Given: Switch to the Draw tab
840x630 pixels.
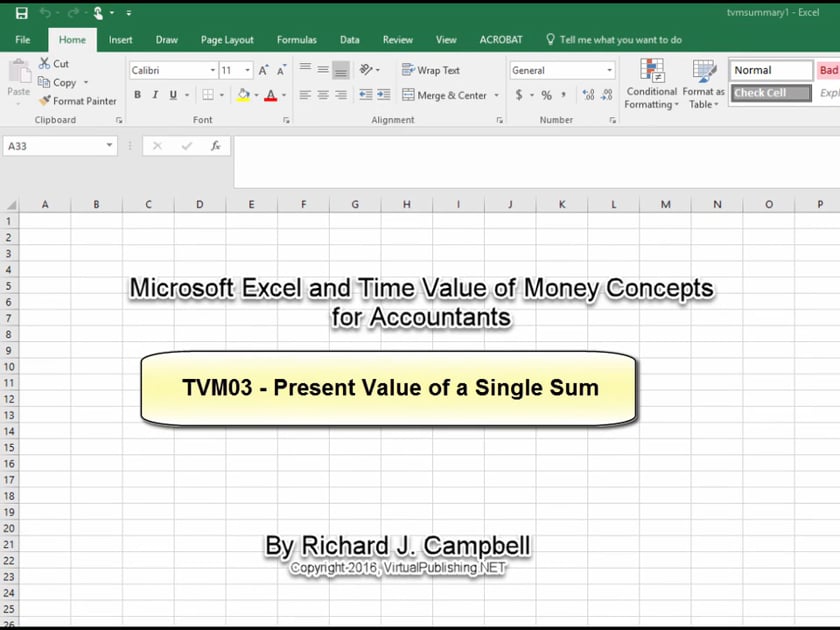Looking at the screenshot, I should click(x=167, y=40).
